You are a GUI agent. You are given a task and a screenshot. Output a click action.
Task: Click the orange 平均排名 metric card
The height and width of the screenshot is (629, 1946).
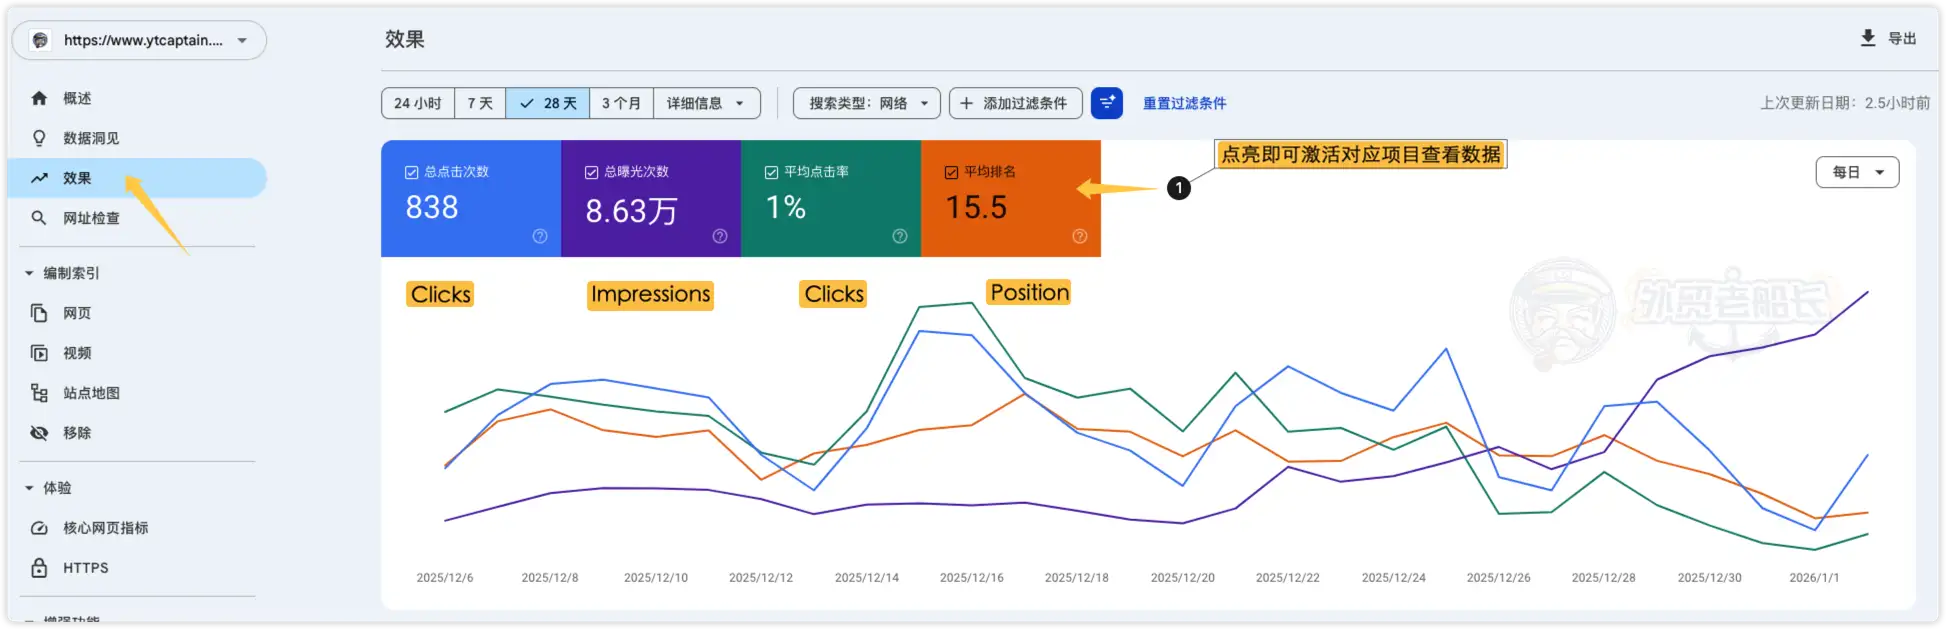[1010, 210]
